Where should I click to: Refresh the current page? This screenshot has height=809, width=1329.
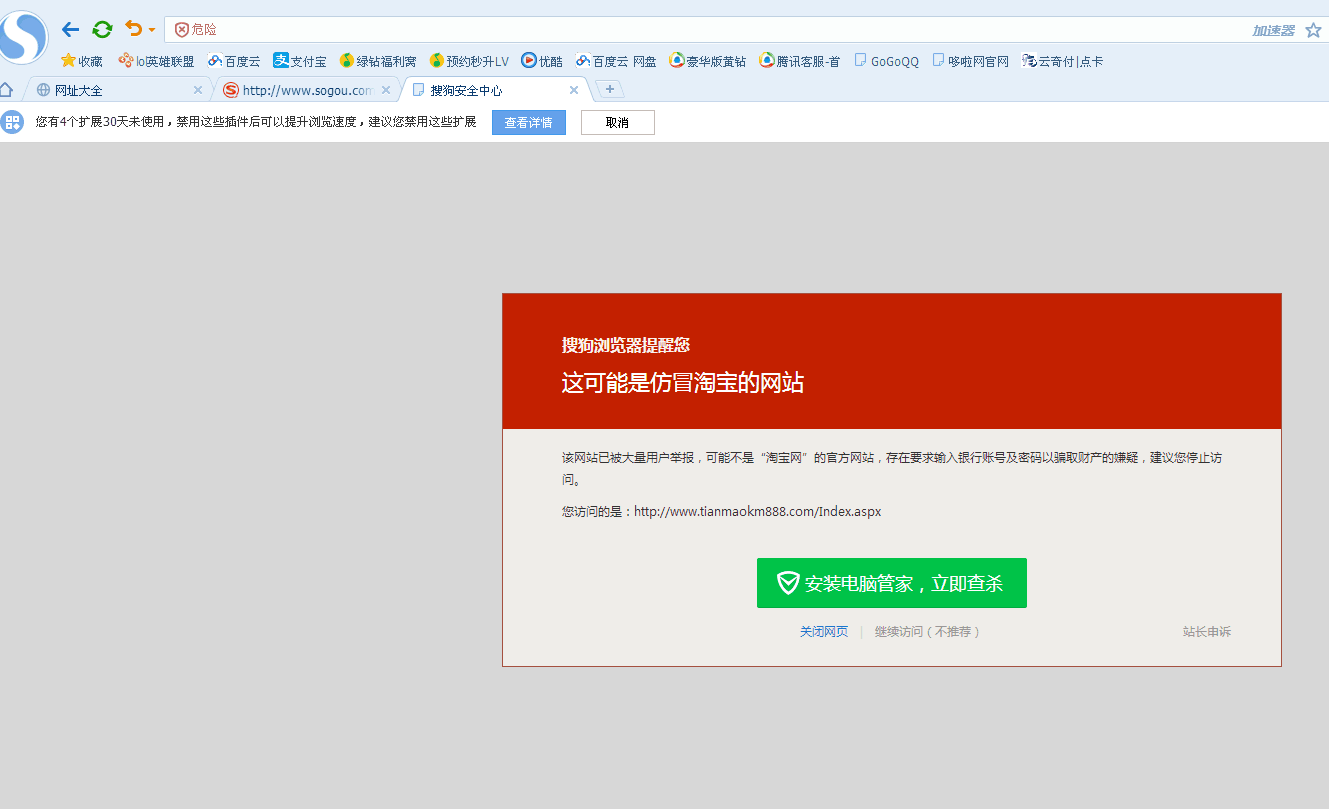(101, 29)
